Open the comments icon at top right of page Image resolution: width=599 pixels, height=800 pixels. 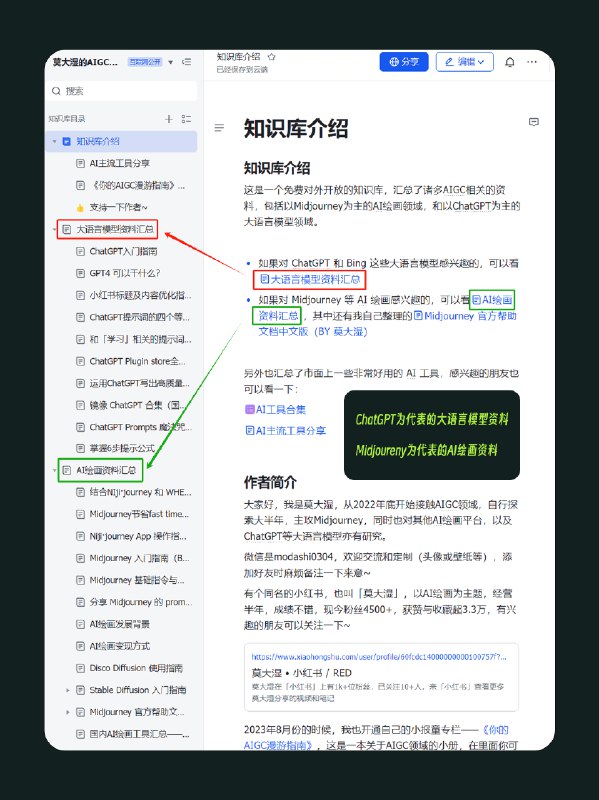click(534, 122)
